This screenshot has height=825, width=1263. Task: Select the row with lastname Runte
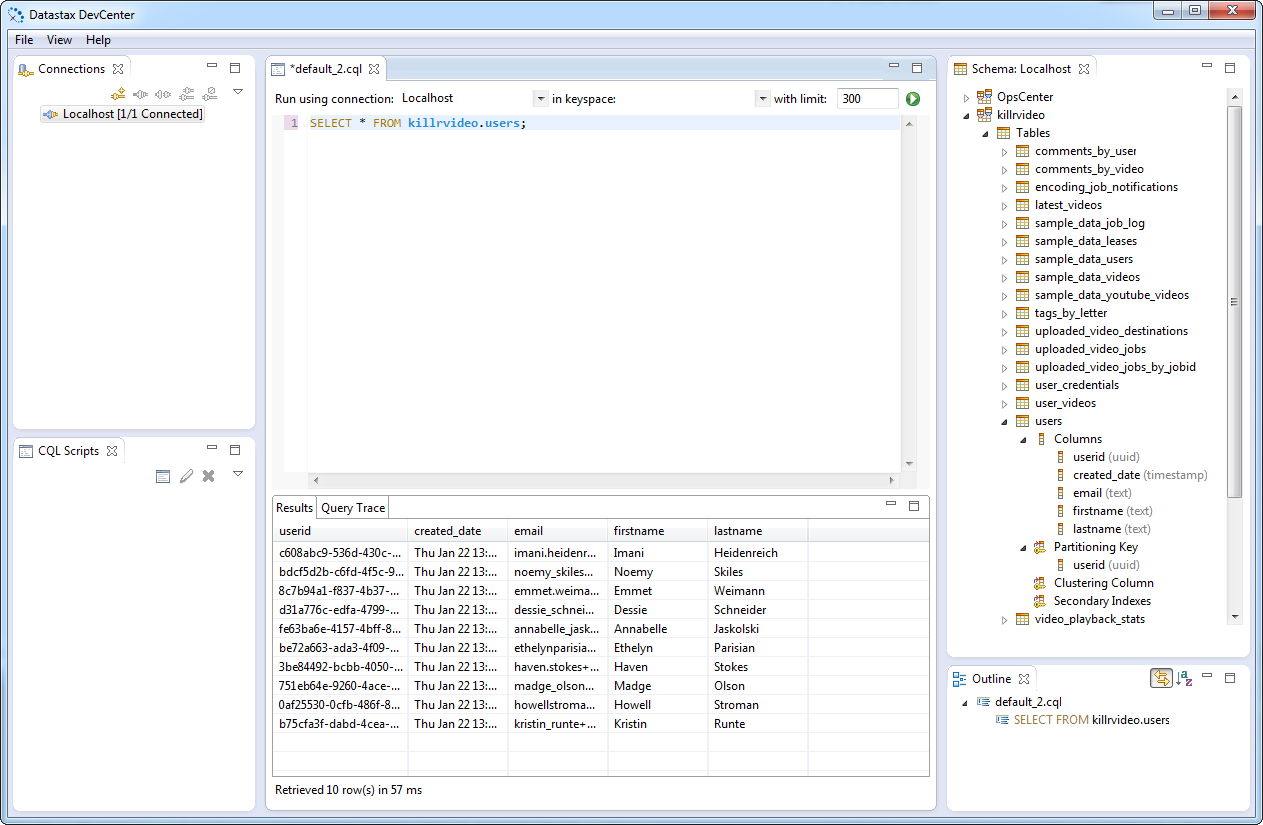coord(601,723)
